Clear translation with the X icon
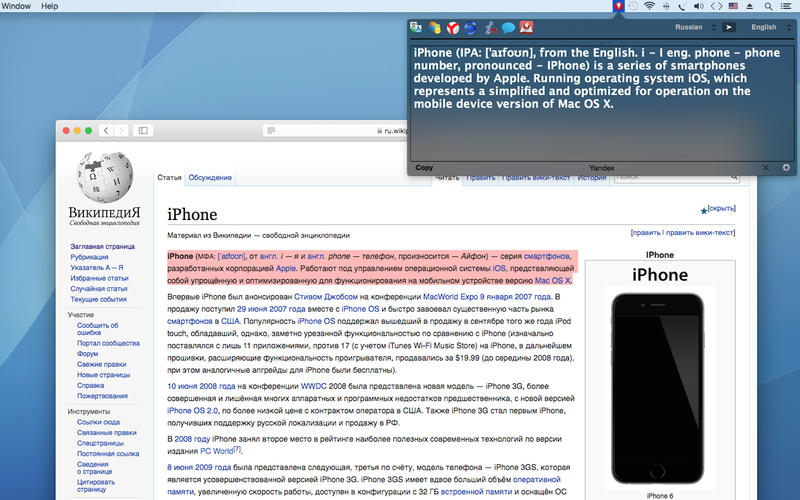 (765, 167)
